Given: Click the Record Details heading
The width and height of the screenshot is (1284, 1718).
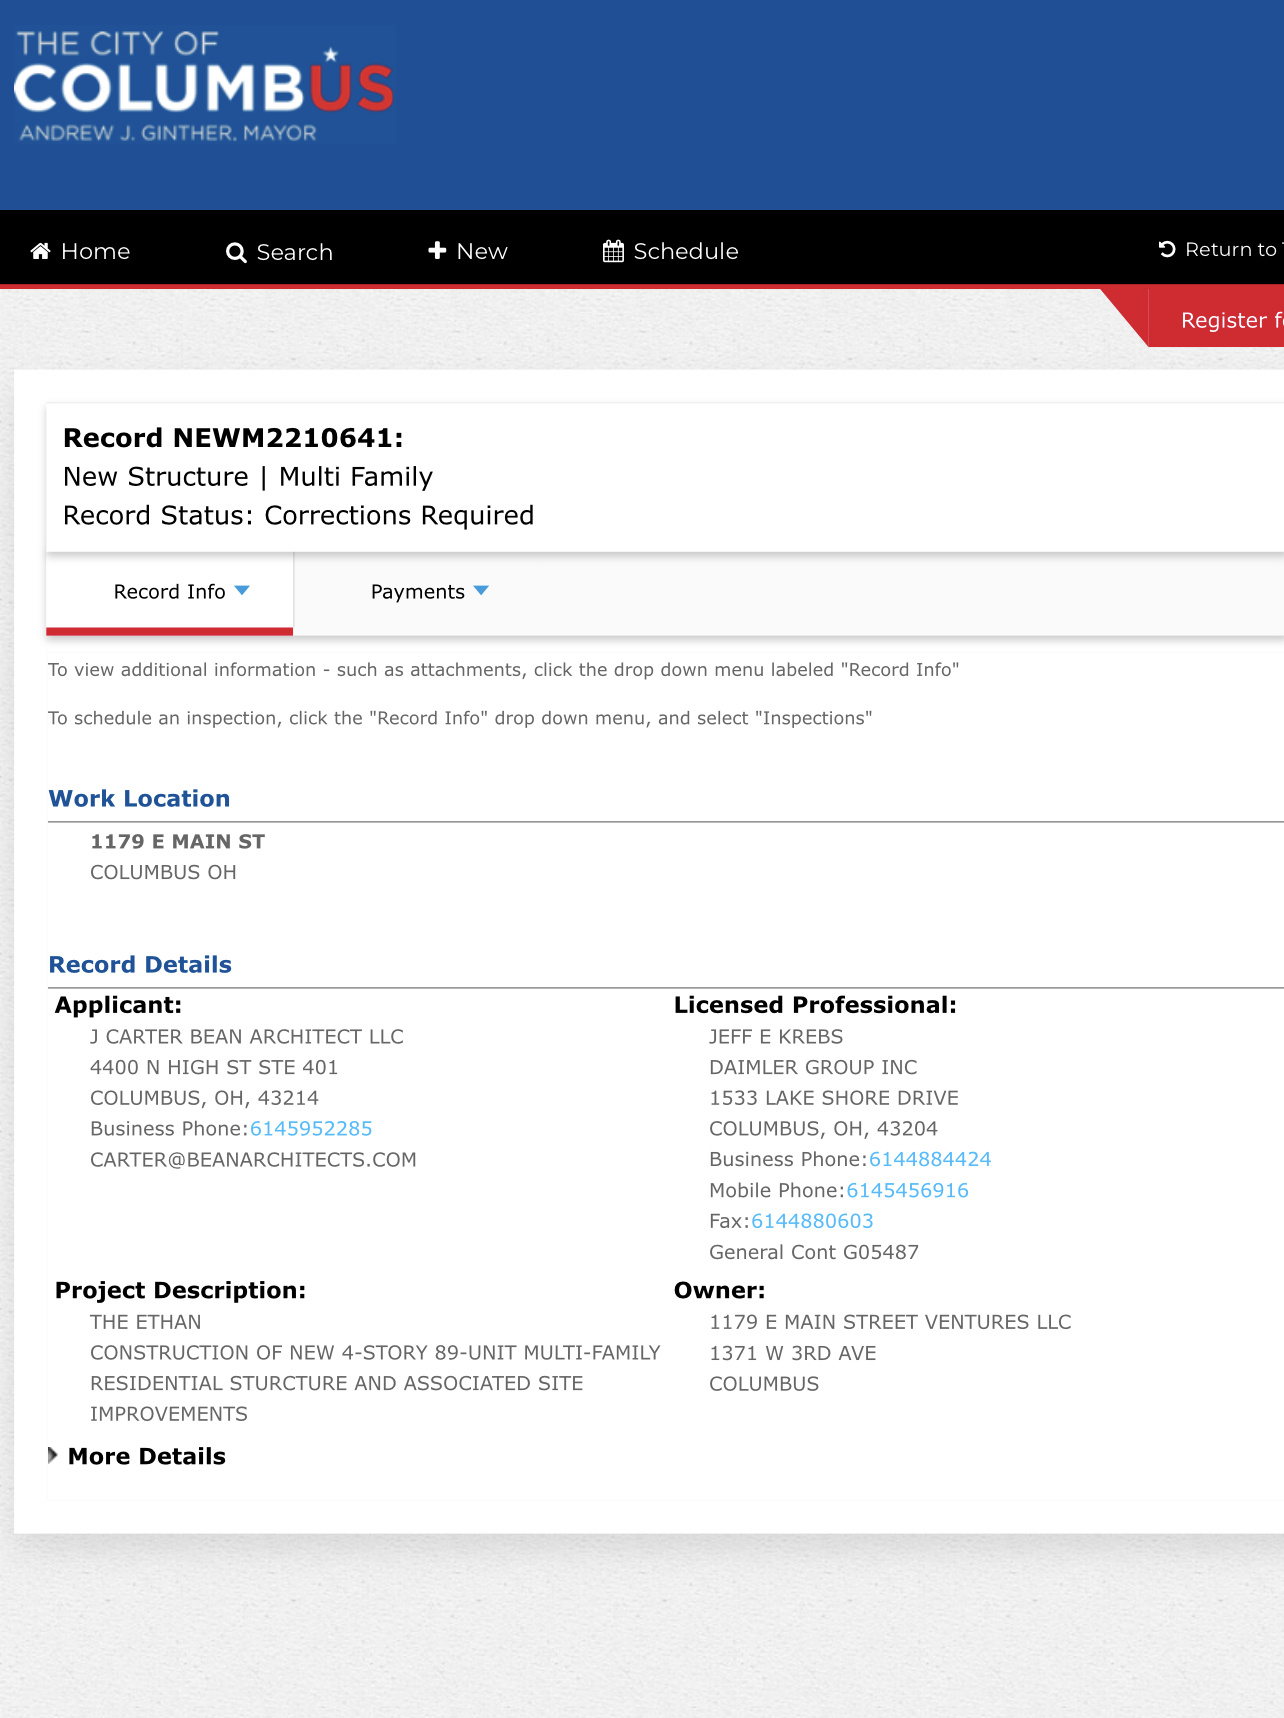Looking at the screenshot, I should pyautogui.click(x=141, y=965).
